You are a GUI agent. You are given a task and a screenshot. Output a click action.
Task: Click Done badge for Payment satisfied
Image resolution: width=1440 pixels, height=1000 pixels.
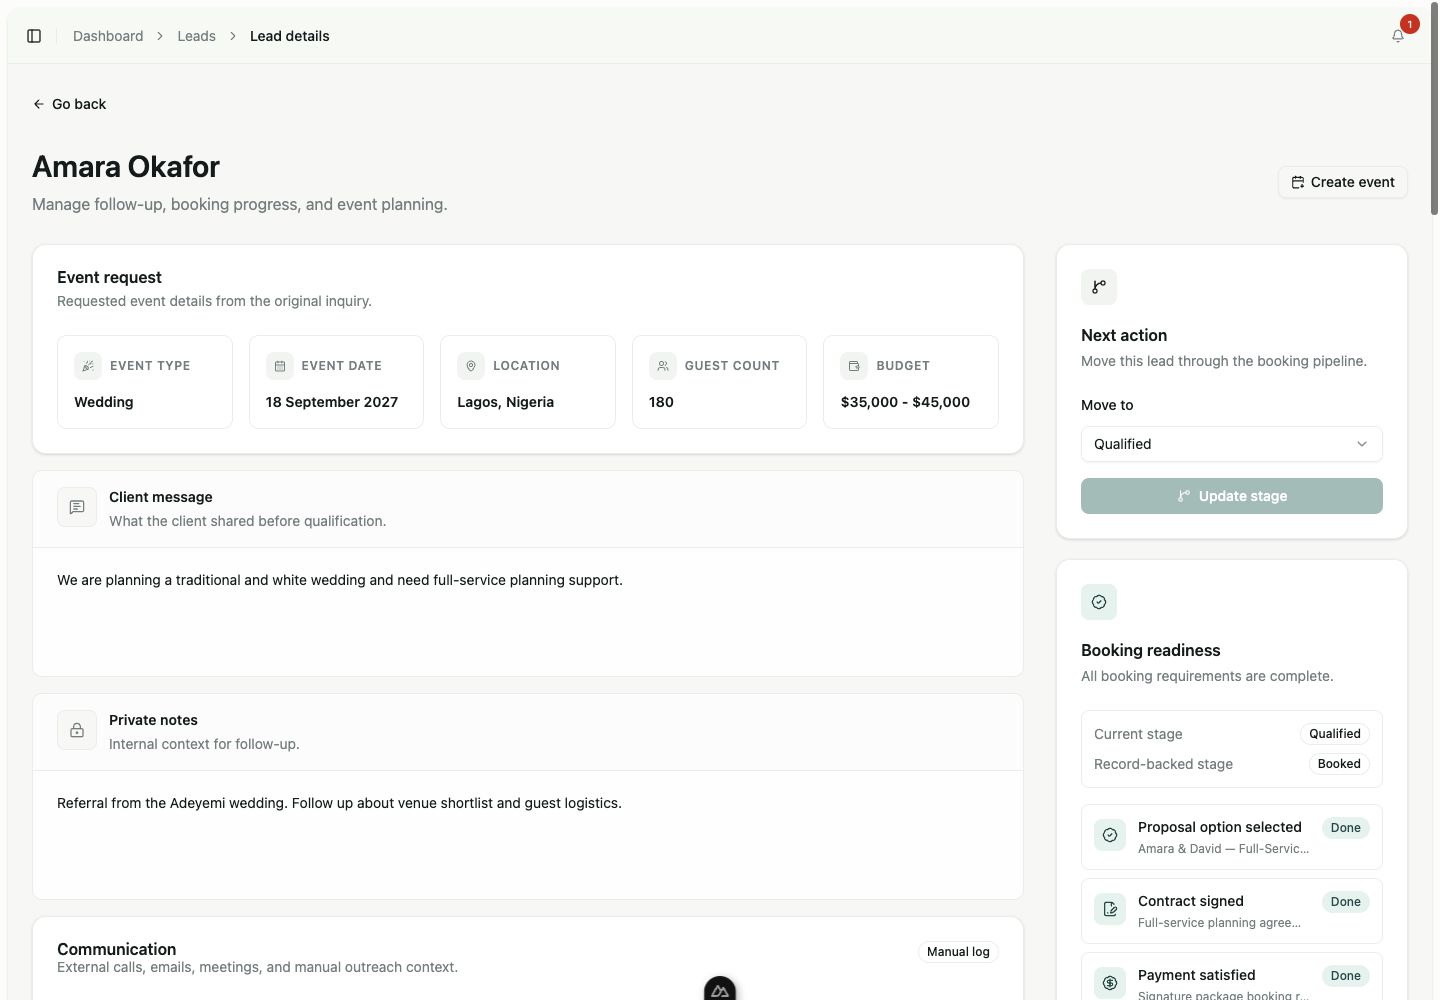tap(1346, 976)
